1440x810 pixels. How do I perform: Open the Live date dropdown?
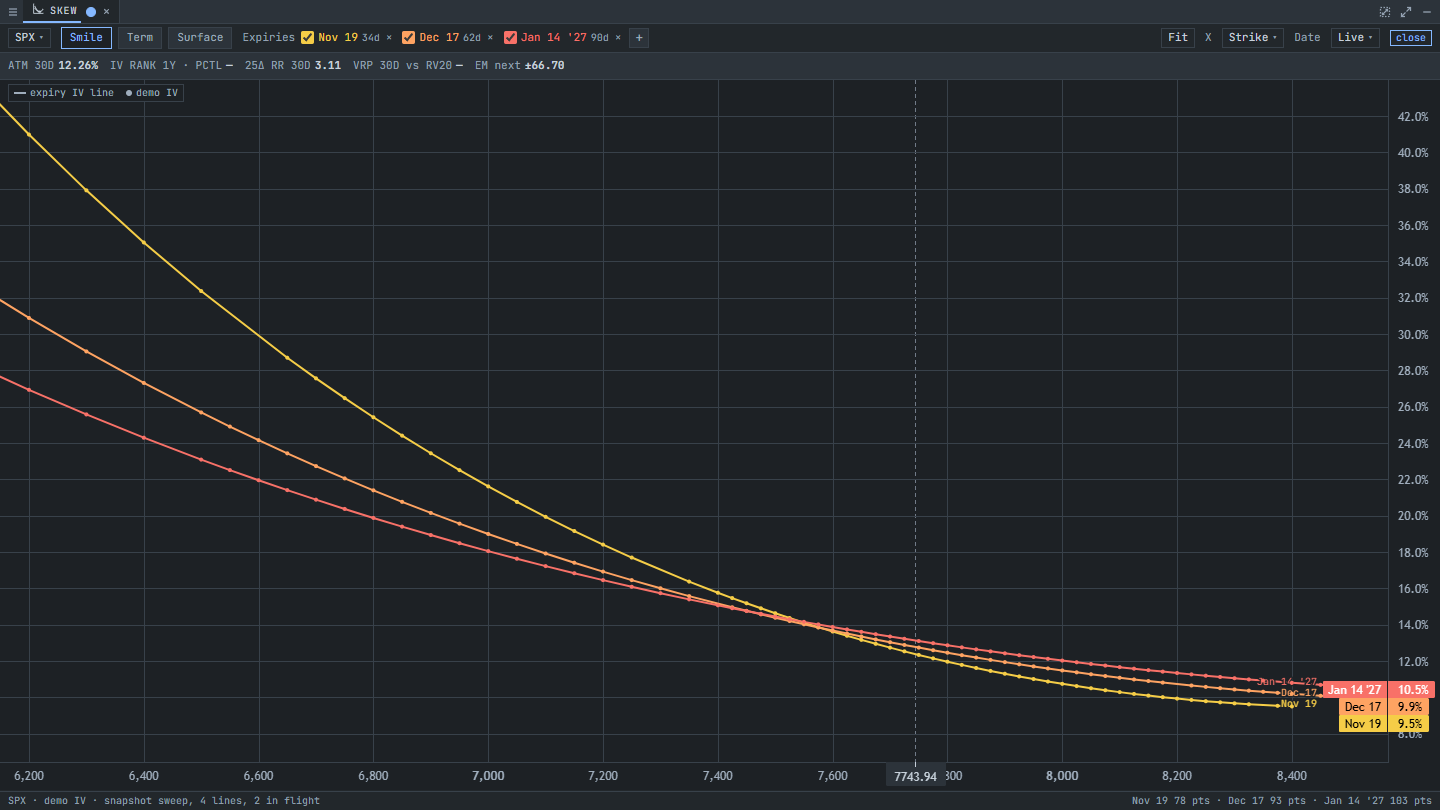click(x=1354, y=38)
